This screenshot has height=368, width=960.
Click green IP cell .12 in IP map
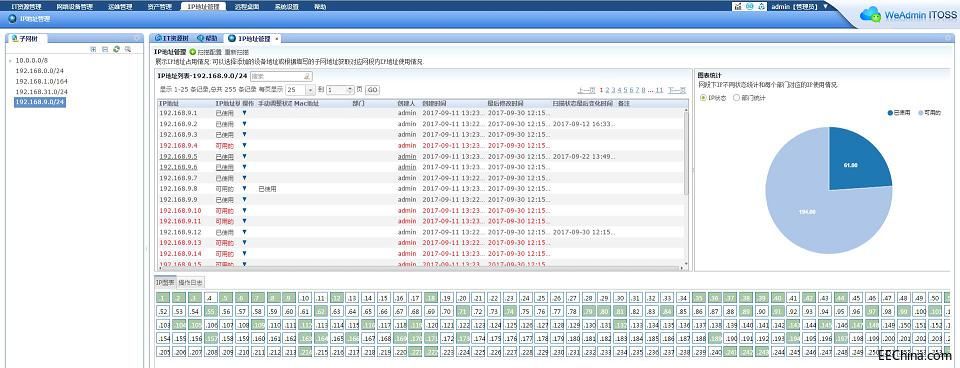[x=336, y=298]
